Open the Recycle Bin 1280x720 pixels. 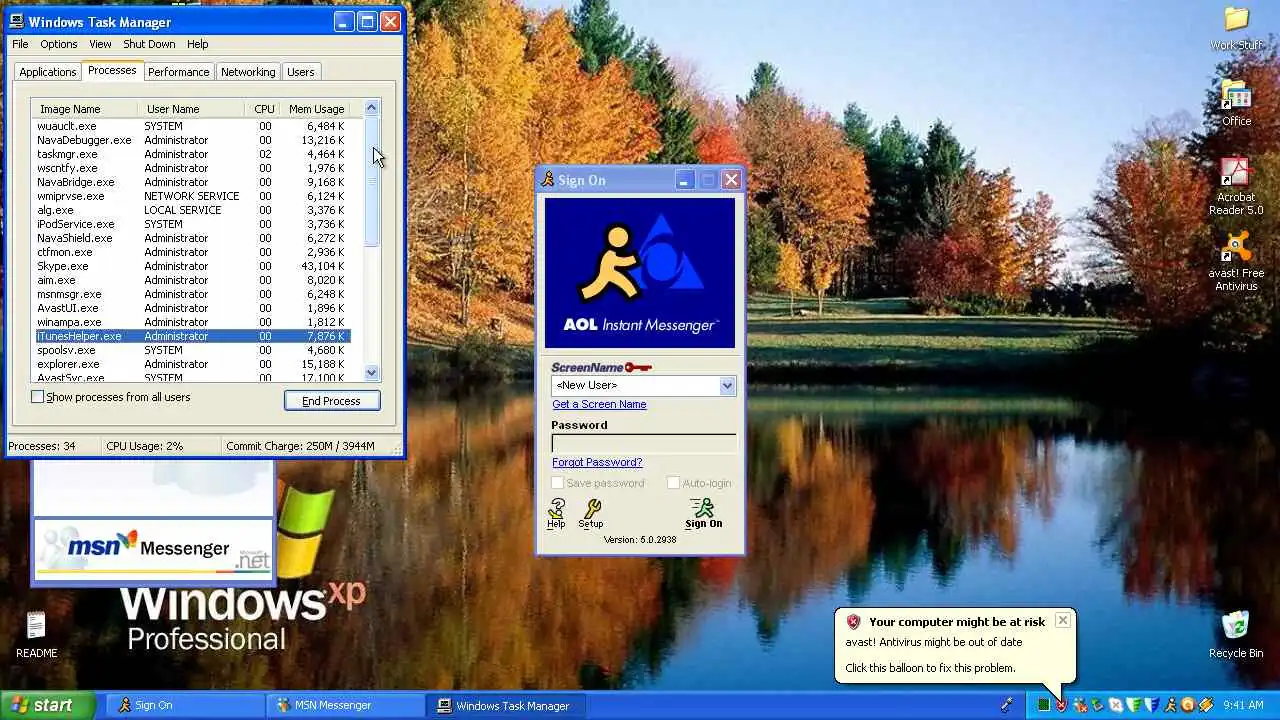[x=1236, y=634]
